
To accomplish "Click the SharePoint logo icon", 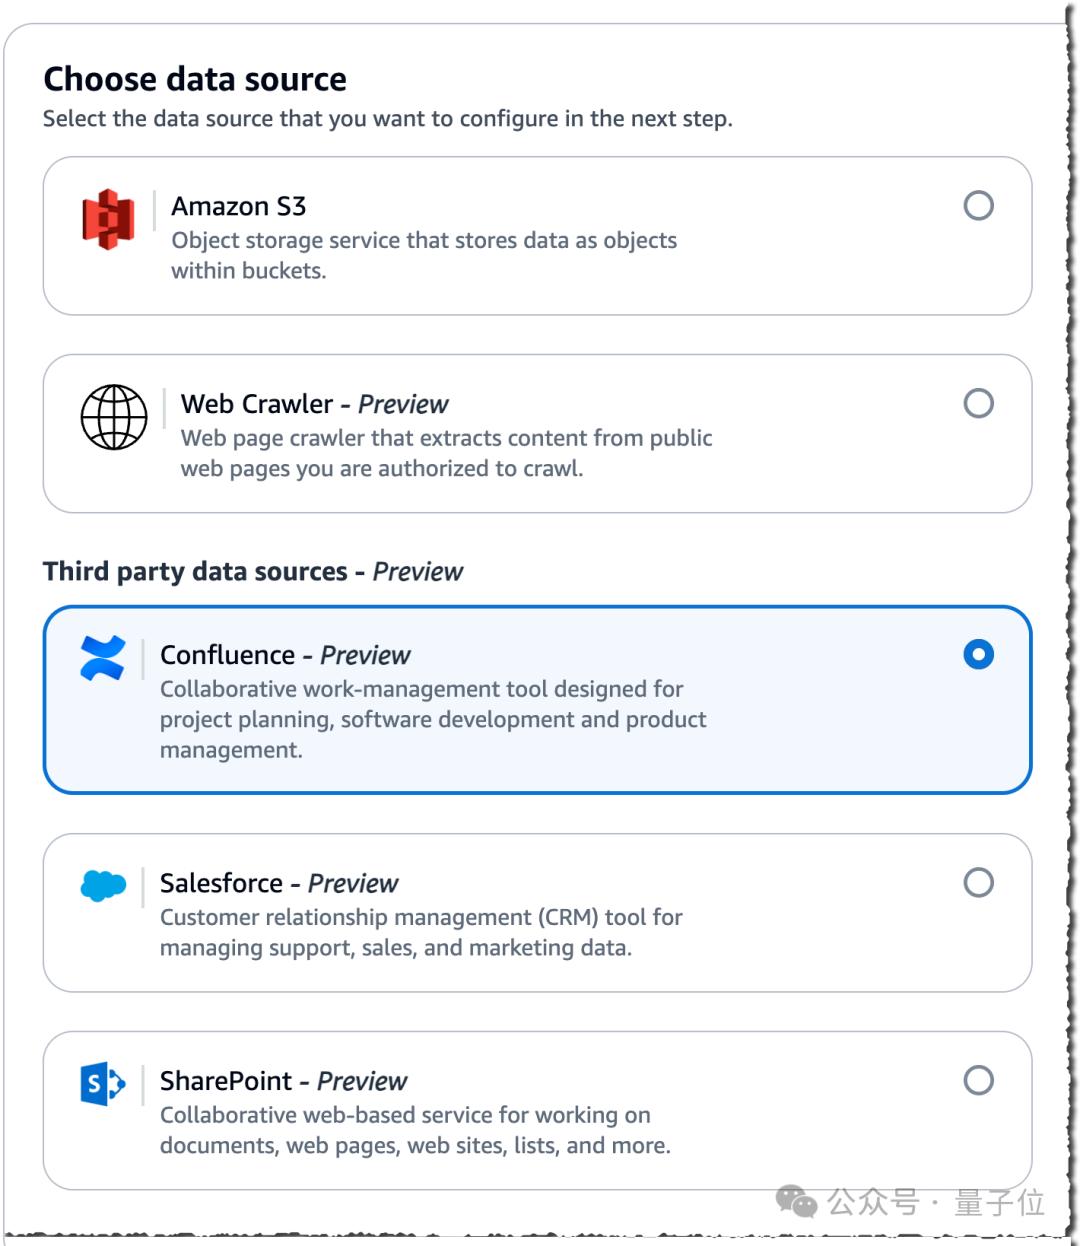I will 103,1084.
